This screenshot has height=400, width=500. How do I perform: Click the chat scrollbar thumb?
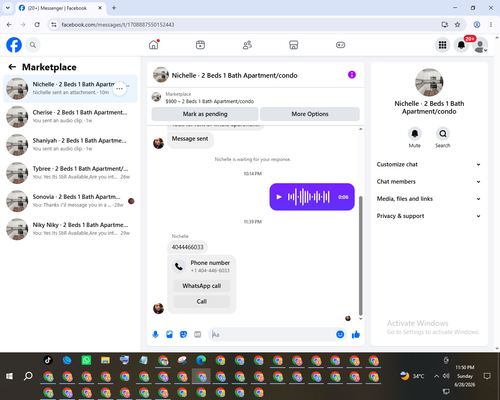tap(360, 256)
